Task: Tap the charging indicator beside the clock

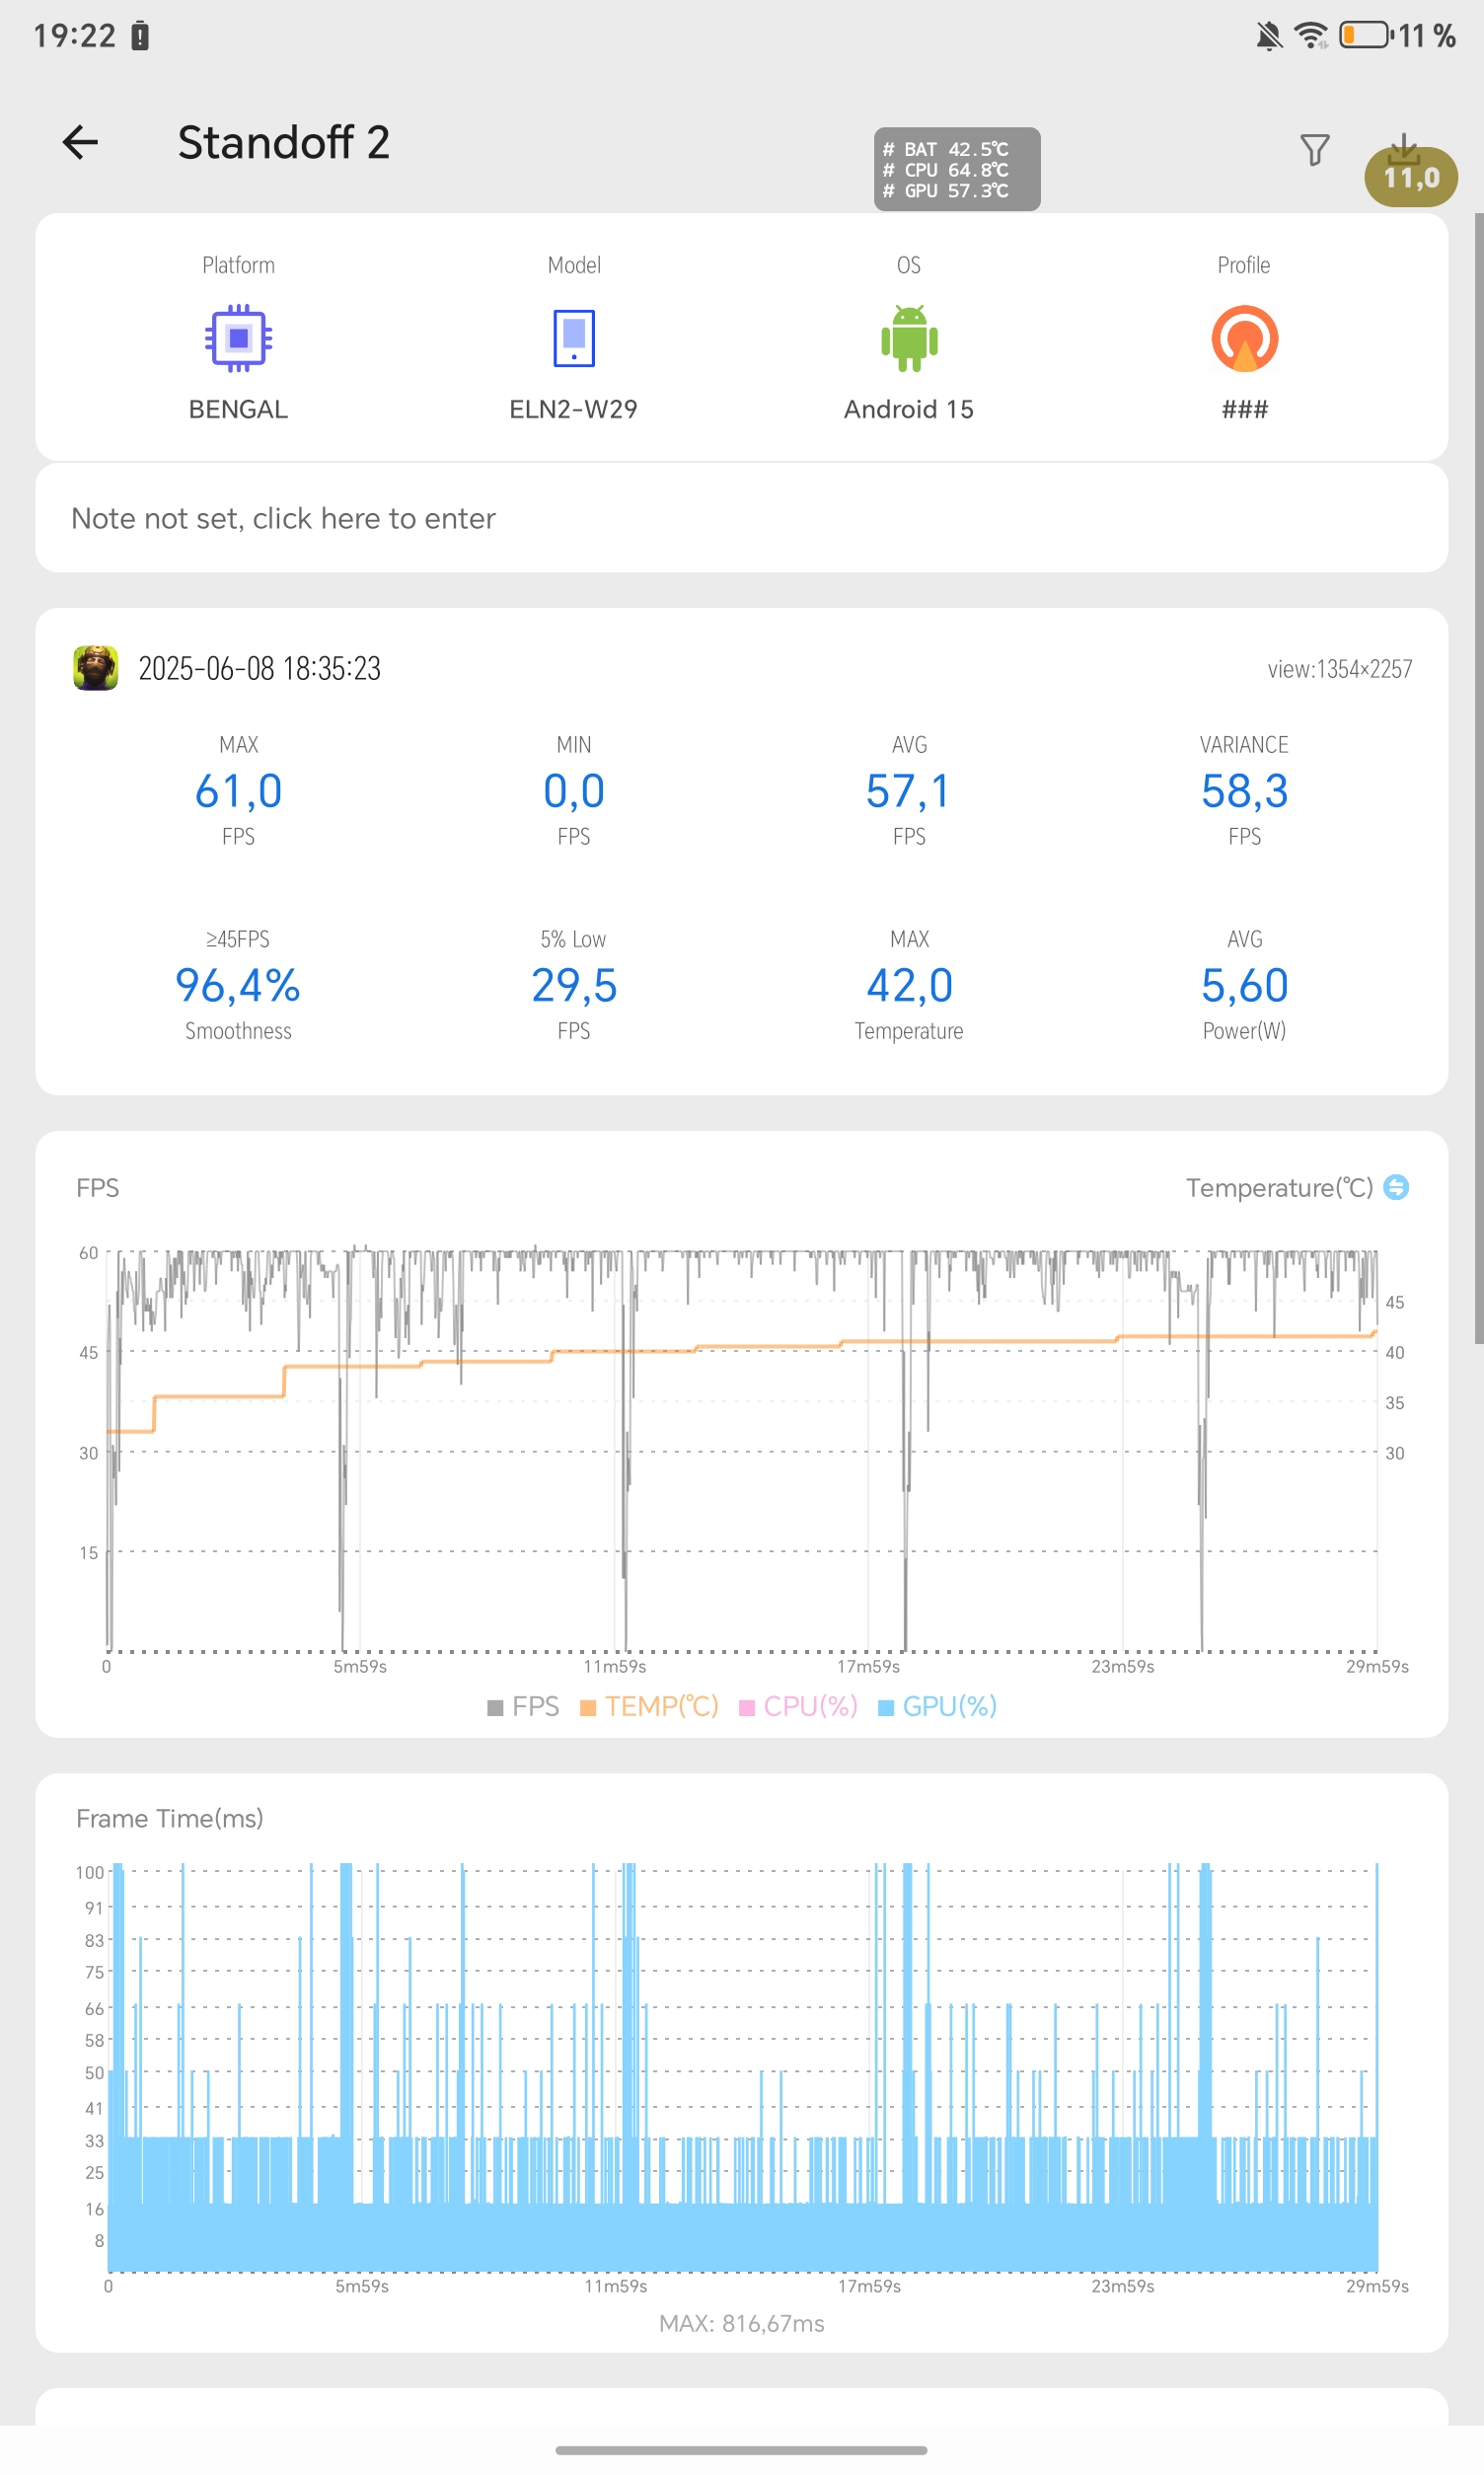Action: (140, 36)
